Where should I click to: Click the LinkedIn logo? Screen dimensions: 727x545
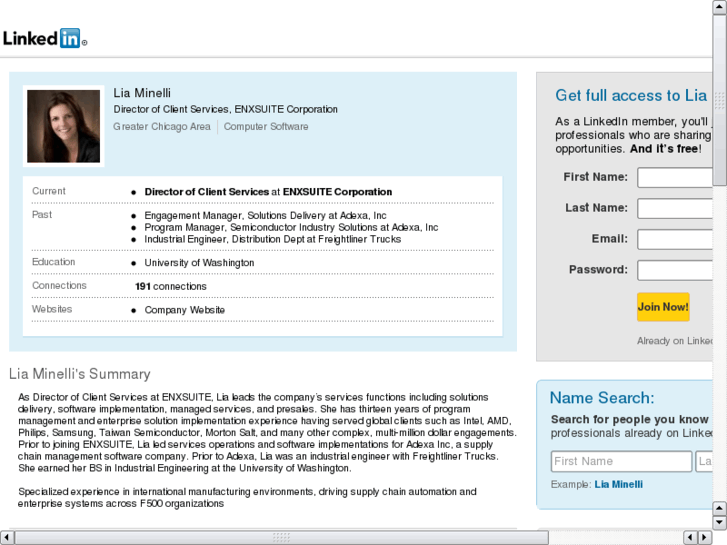coord(45,38)
